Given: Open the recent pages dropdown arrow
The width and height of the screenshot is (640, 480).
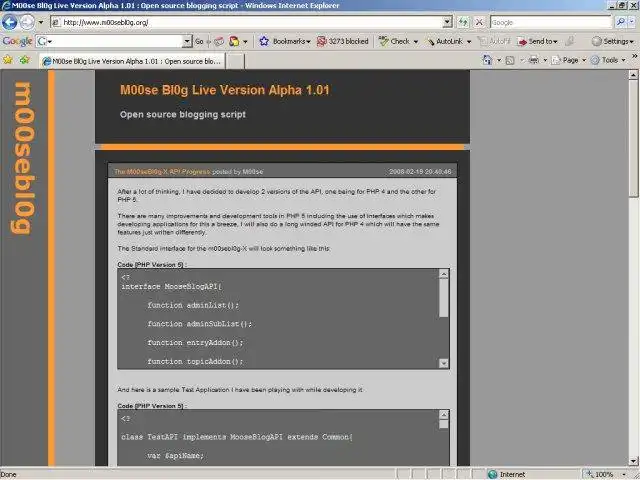Looking at the screenshot, I should (40, 22).
